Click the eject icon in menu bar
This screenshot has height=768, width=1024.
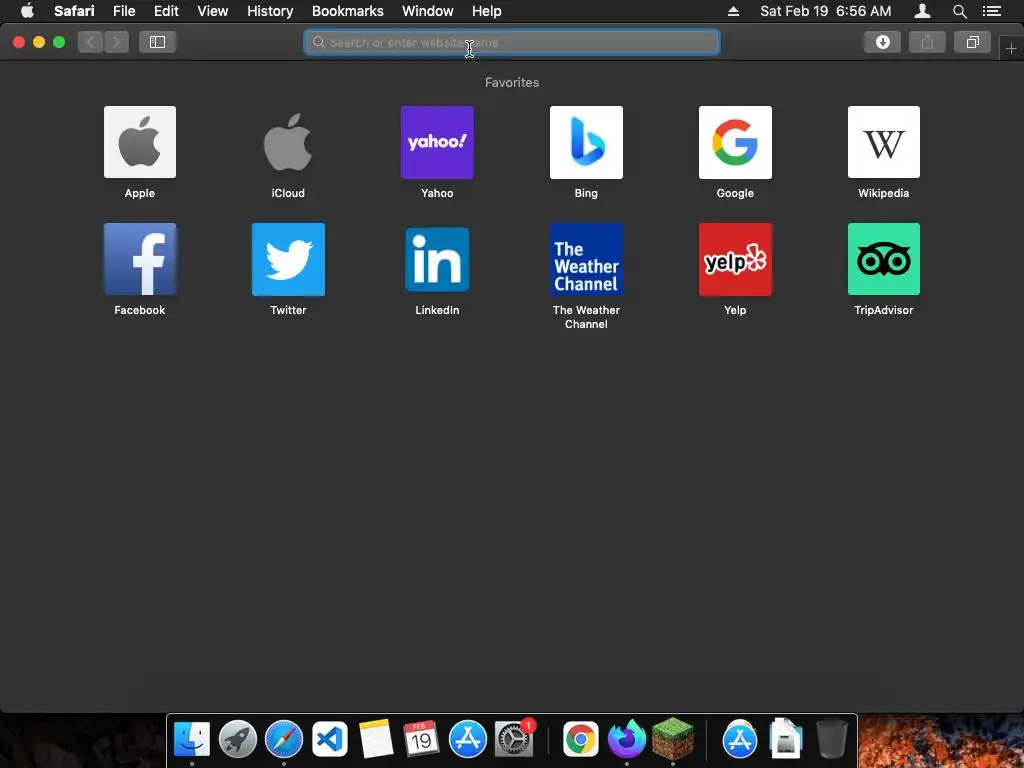(x=733, y=11)
